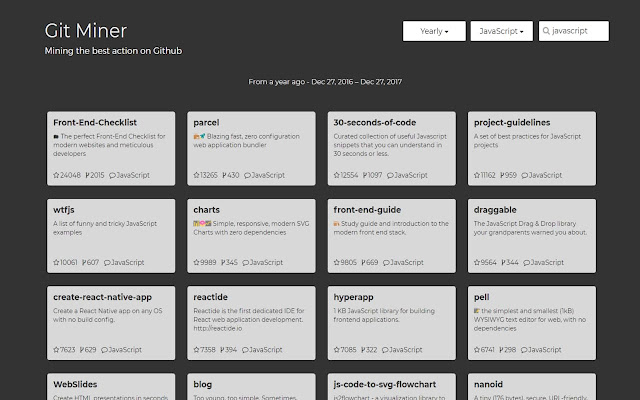Open the front-end-guide repository title
640x400 pixels.
coord(367,210)
